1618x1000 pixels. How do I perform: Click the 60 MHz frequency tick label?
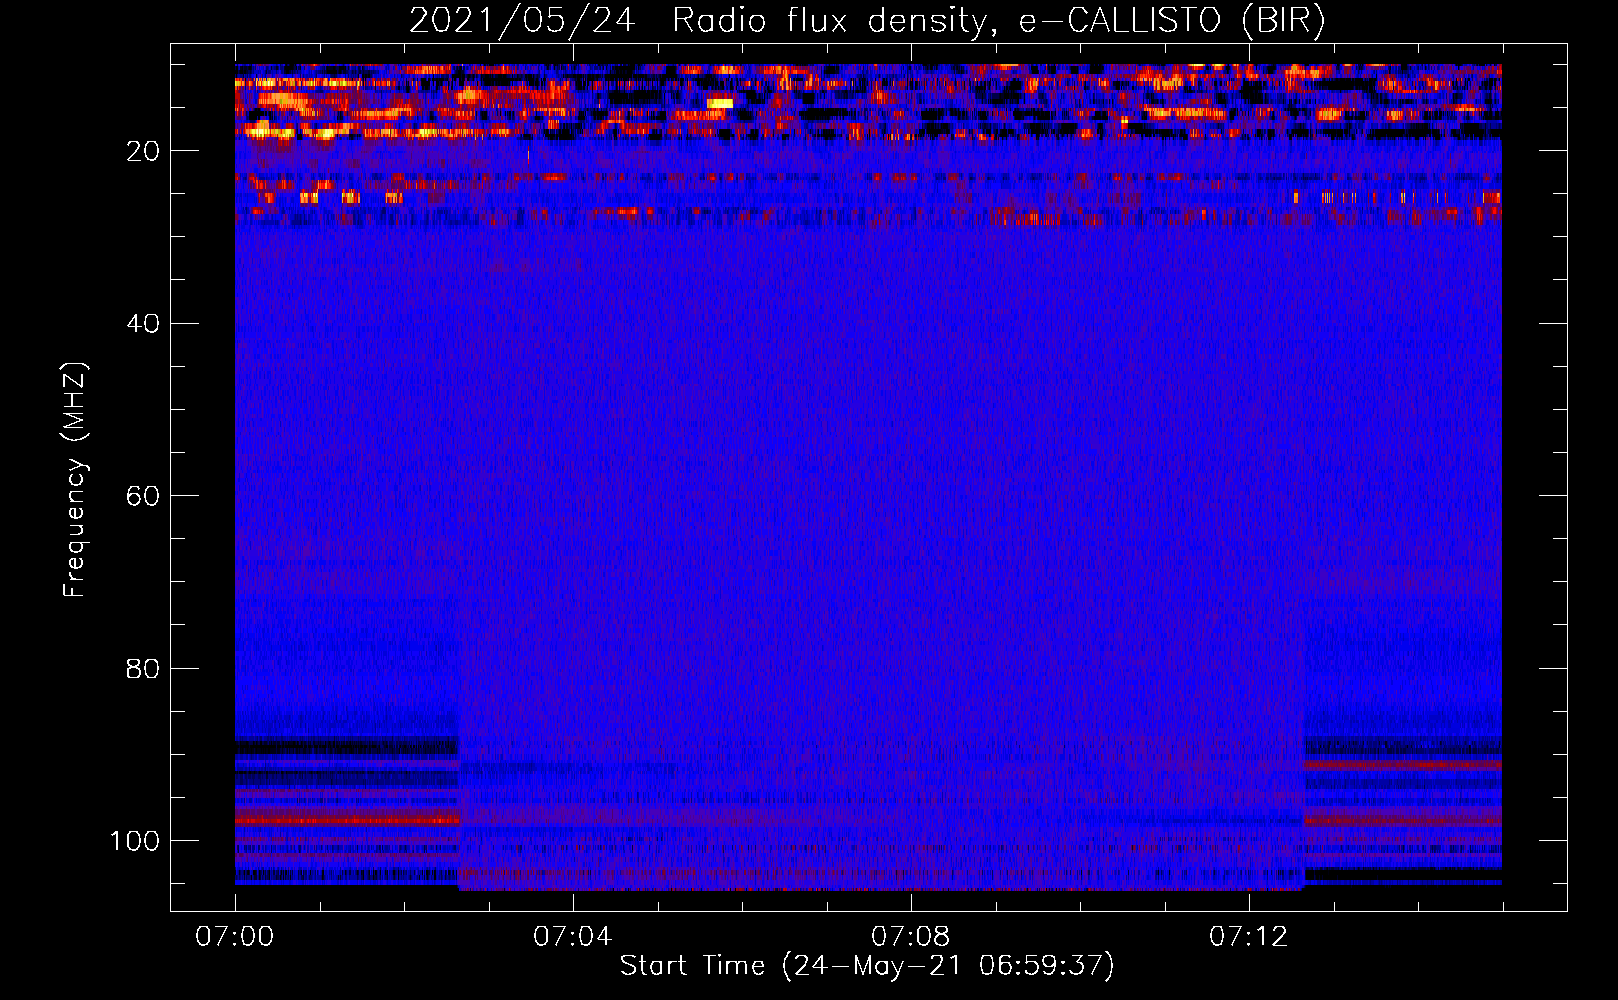[x=144, y=496]
